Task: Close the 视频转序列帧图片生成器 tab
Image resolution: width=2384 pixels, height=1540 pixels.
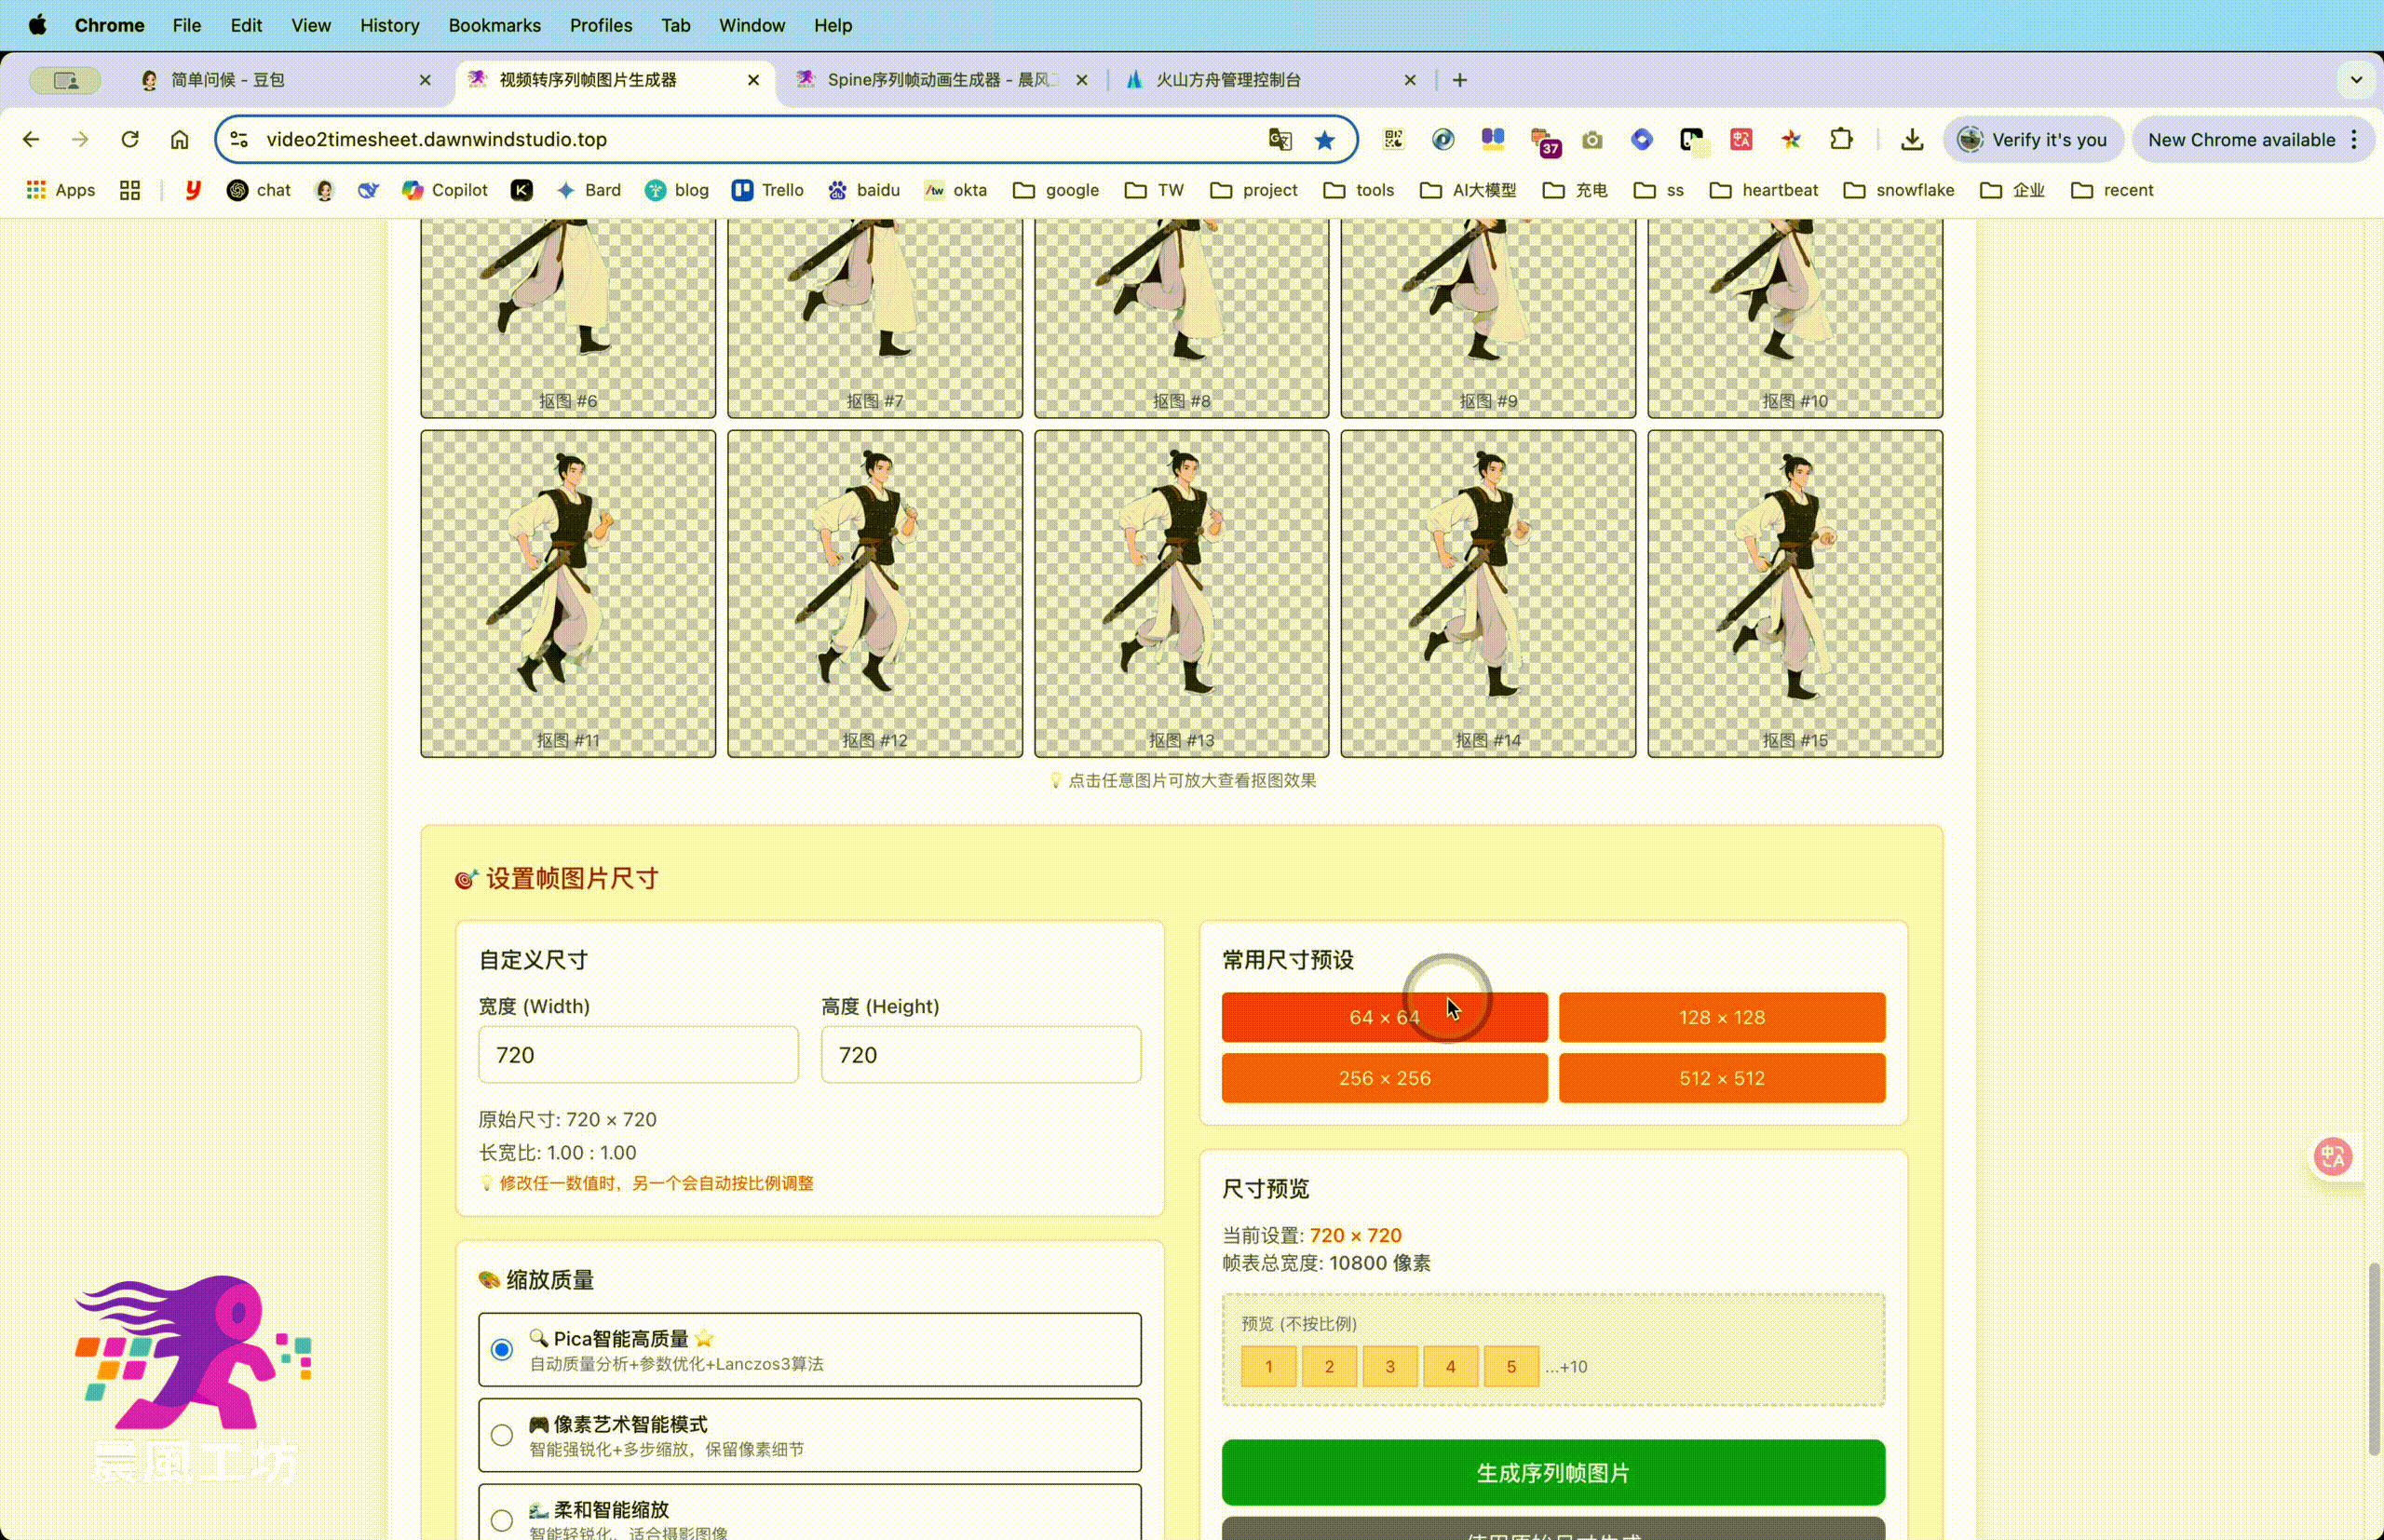Action: click(x=753, y=80)
